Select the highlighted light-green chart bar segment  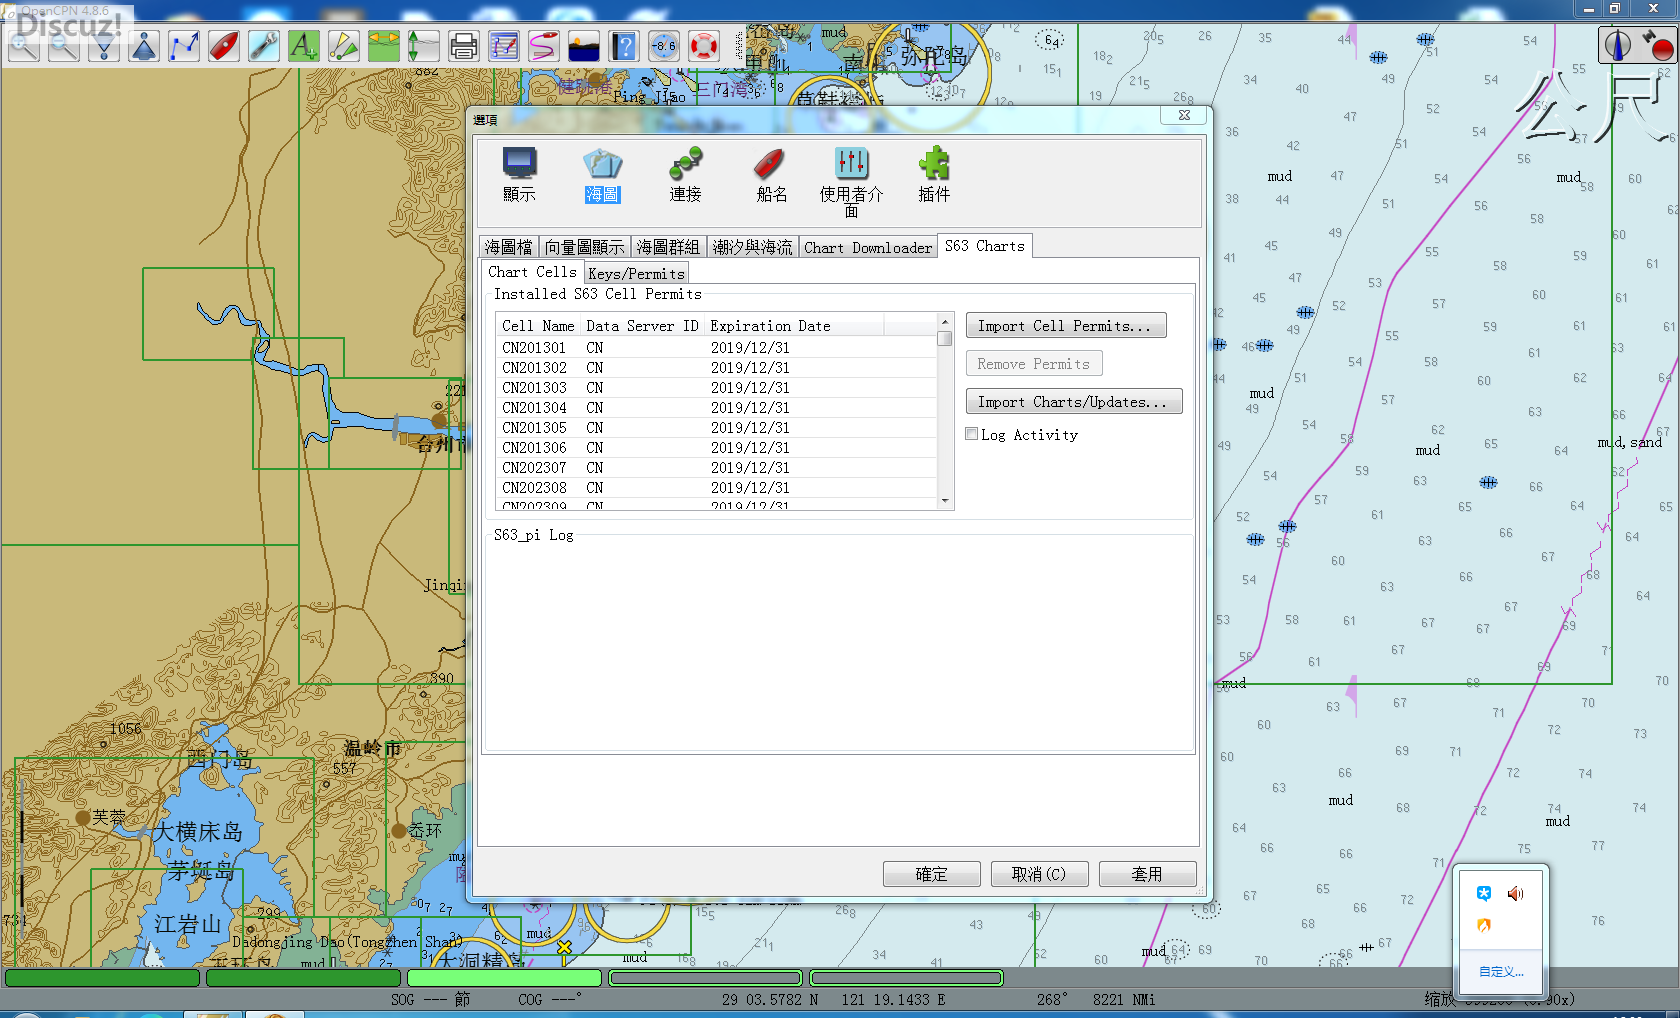(504, 978)
